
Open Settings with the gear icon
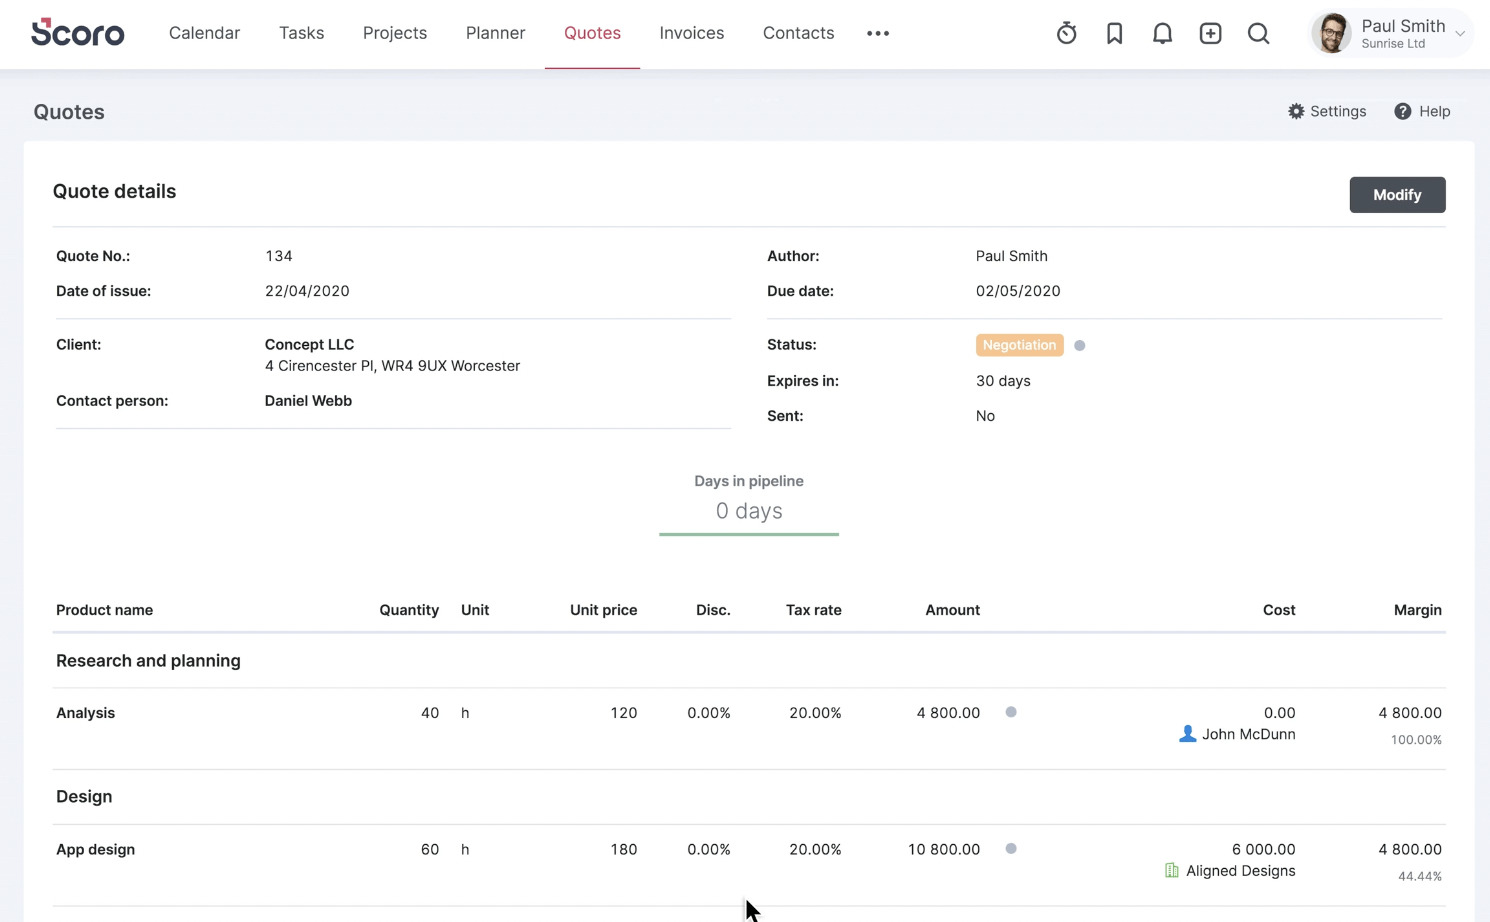click(1297, 111)
